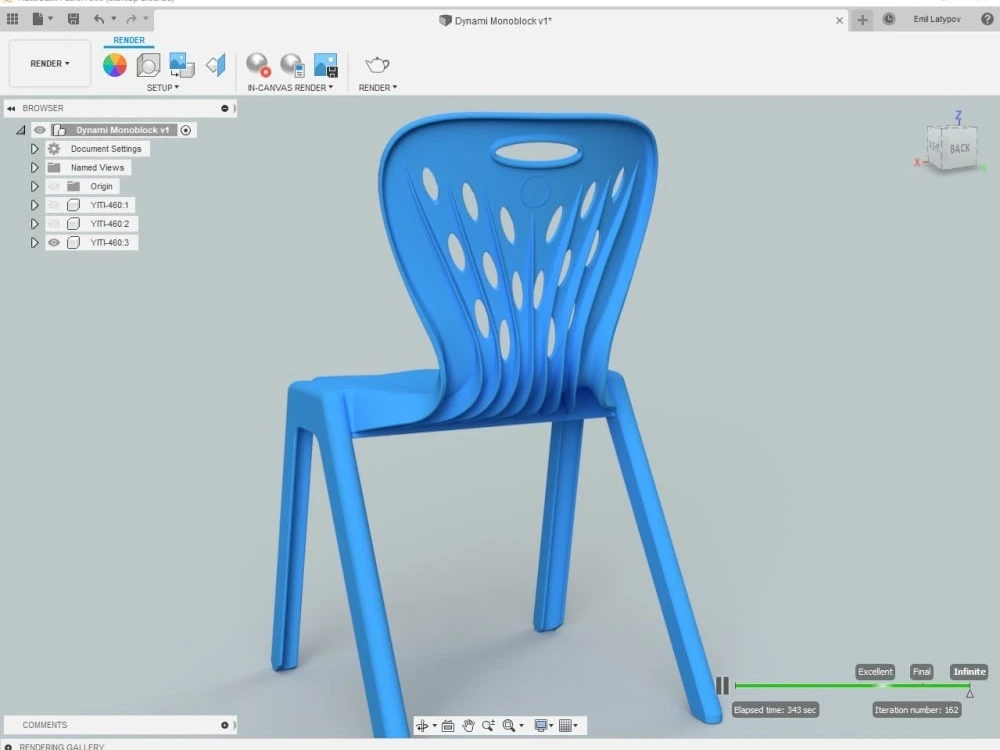
Task: Open Scene Settings tool
Action: [148, 65]
